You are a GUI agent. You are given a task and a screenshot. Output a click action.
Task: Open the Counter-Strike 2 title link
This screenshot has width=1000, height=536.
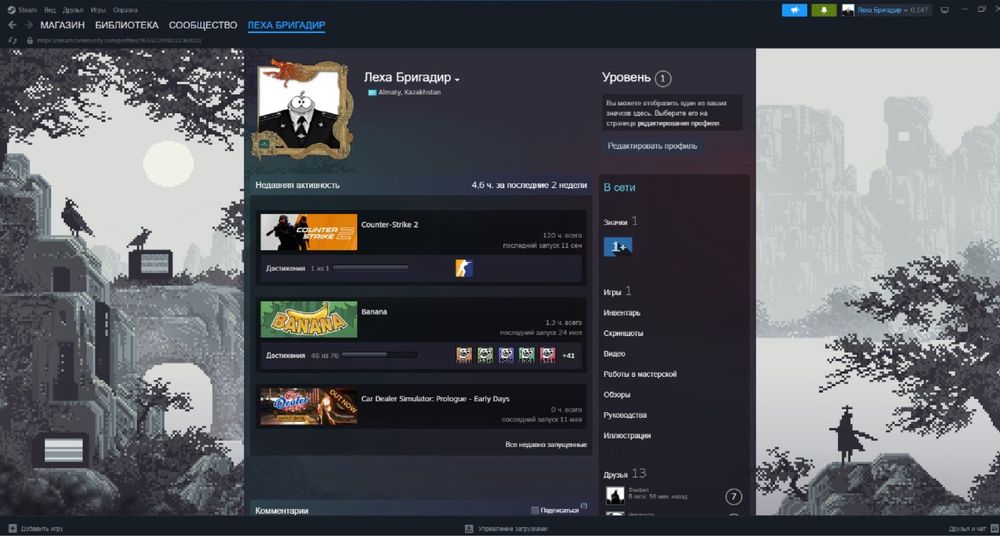click(390, 225)
